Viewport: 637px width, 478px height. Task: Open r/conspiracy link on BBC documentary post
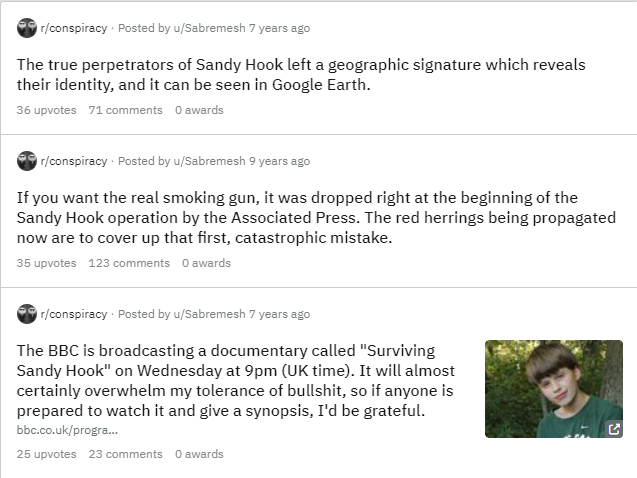74,314
